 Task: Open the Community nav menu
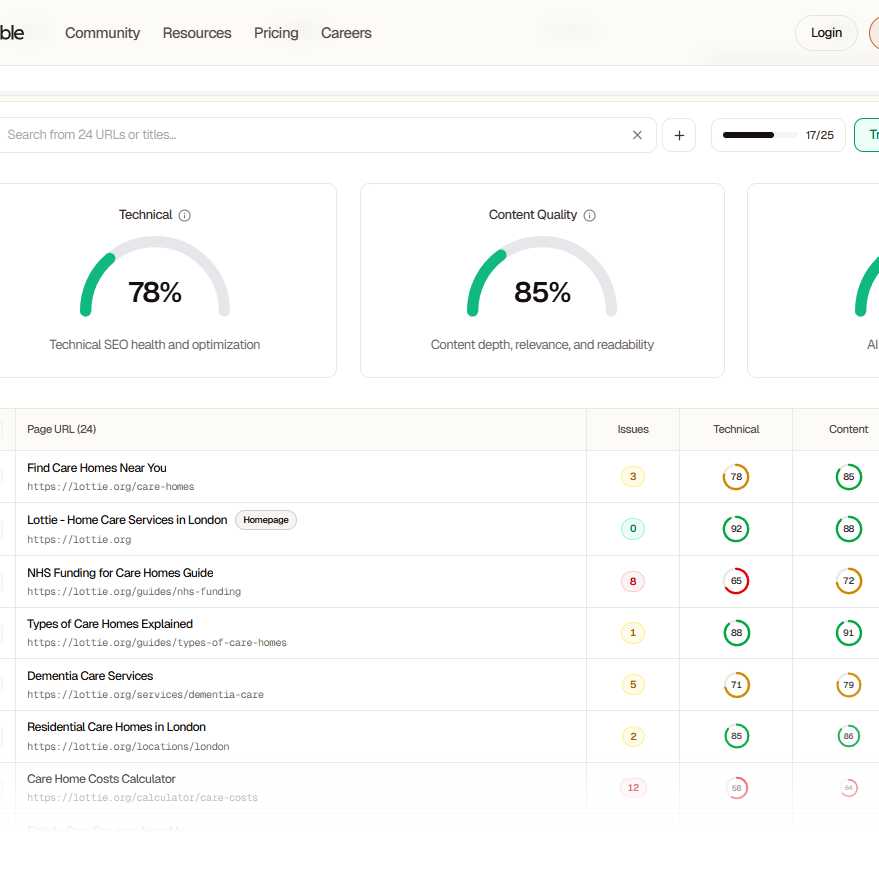click(x=102, y=33)
